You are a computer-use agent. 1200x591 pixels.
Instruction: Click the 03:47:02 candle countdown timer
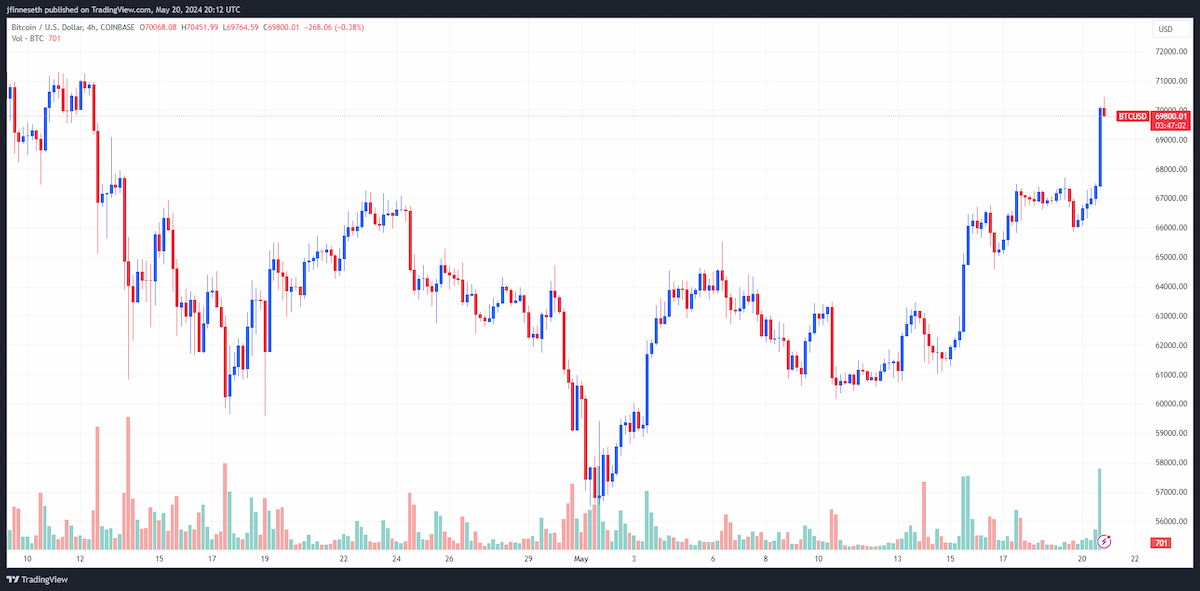tap(1171, 125)
